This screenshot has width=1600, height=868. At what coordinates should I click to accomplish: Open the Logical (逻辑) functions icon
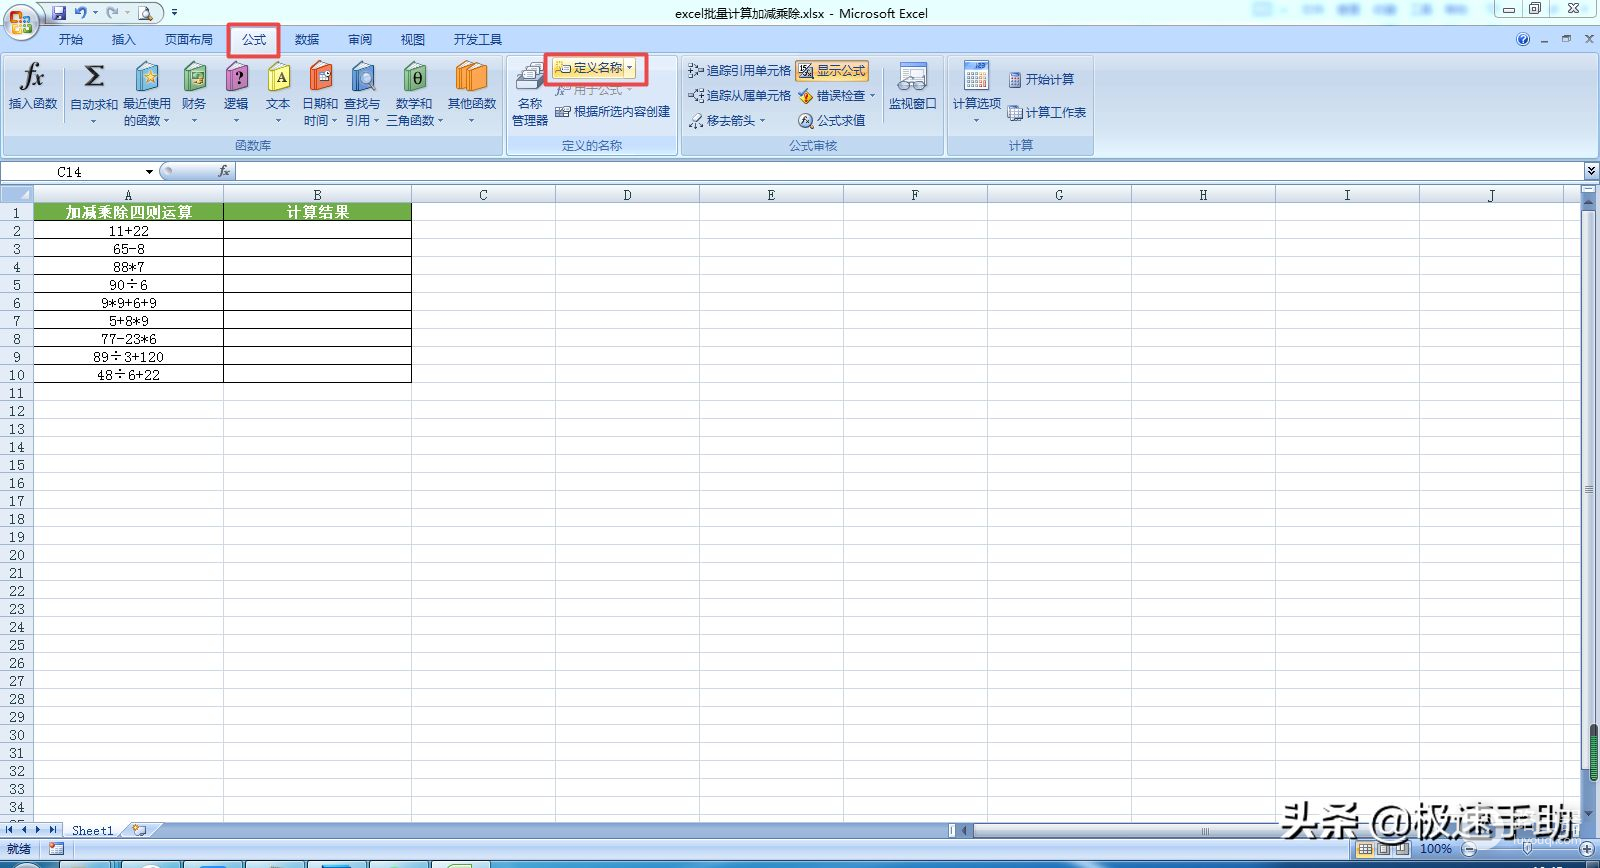click(236, 78)
